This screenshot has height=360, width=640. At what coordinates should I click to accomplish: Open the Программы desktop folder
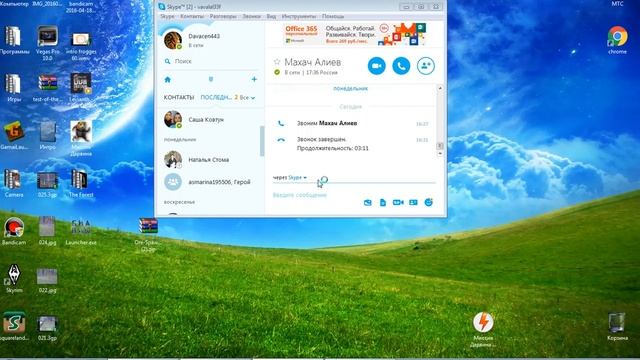click(x=14, y=40)
